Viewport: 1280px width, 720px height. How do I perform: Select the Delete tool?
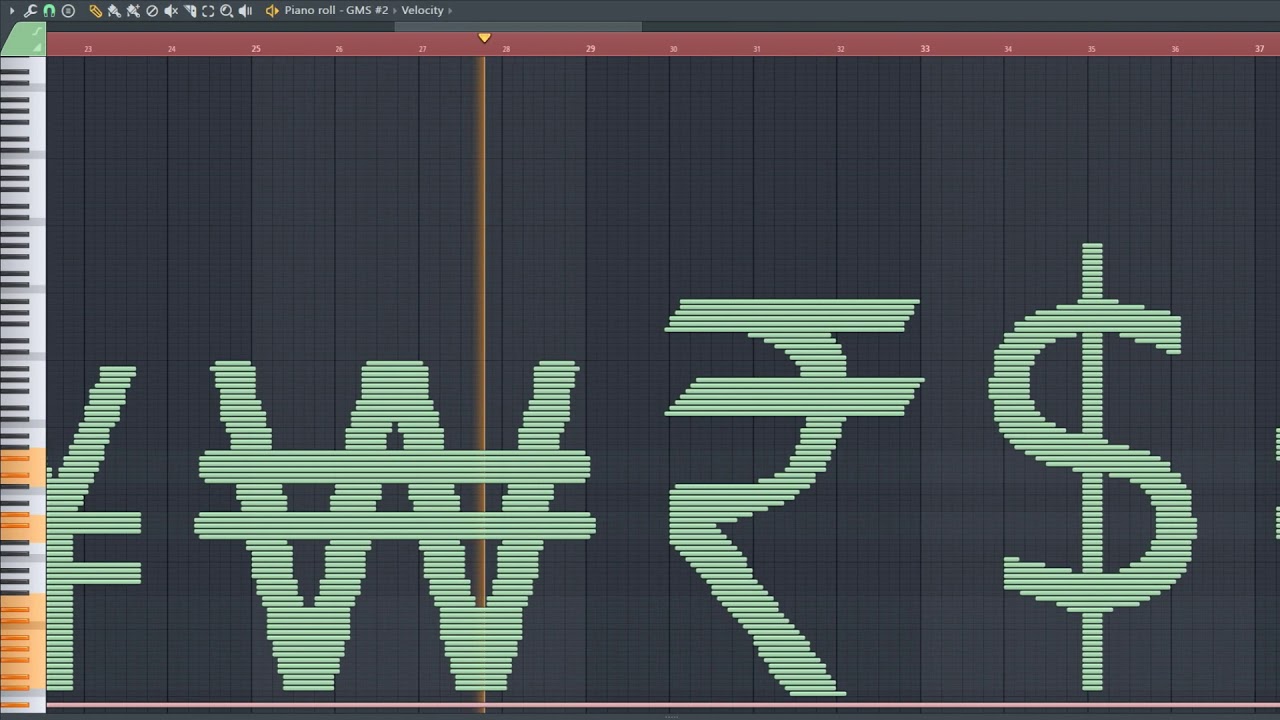coord(152,10)
